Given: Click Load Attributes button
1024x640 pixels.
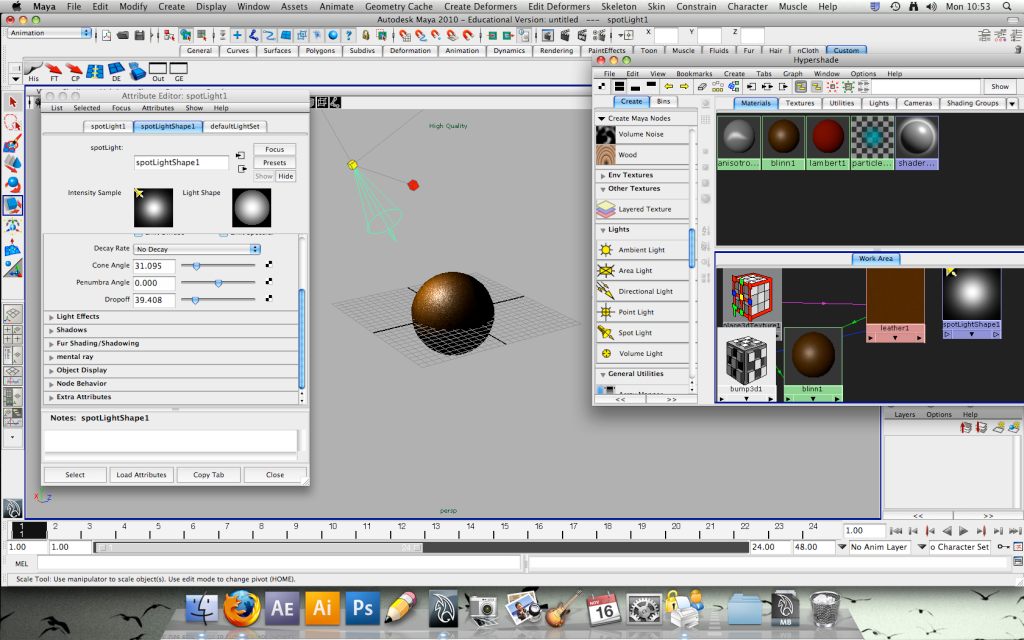Looking at the screenshot, I should coord(142,475).
